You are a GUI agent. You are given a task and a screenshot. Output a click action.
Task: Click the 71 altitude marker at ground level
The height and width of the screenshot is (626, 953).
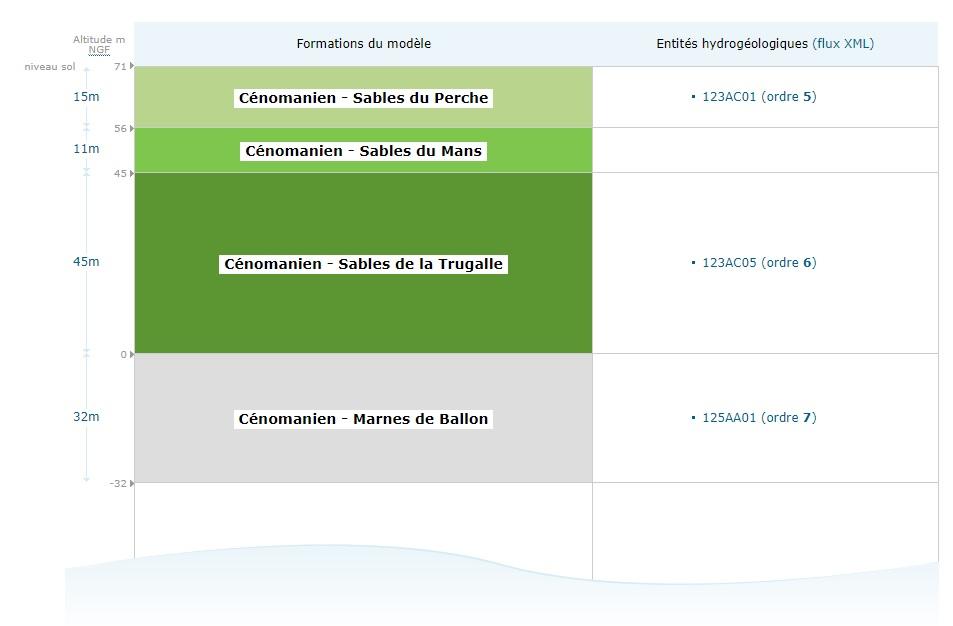click(120, 66)
